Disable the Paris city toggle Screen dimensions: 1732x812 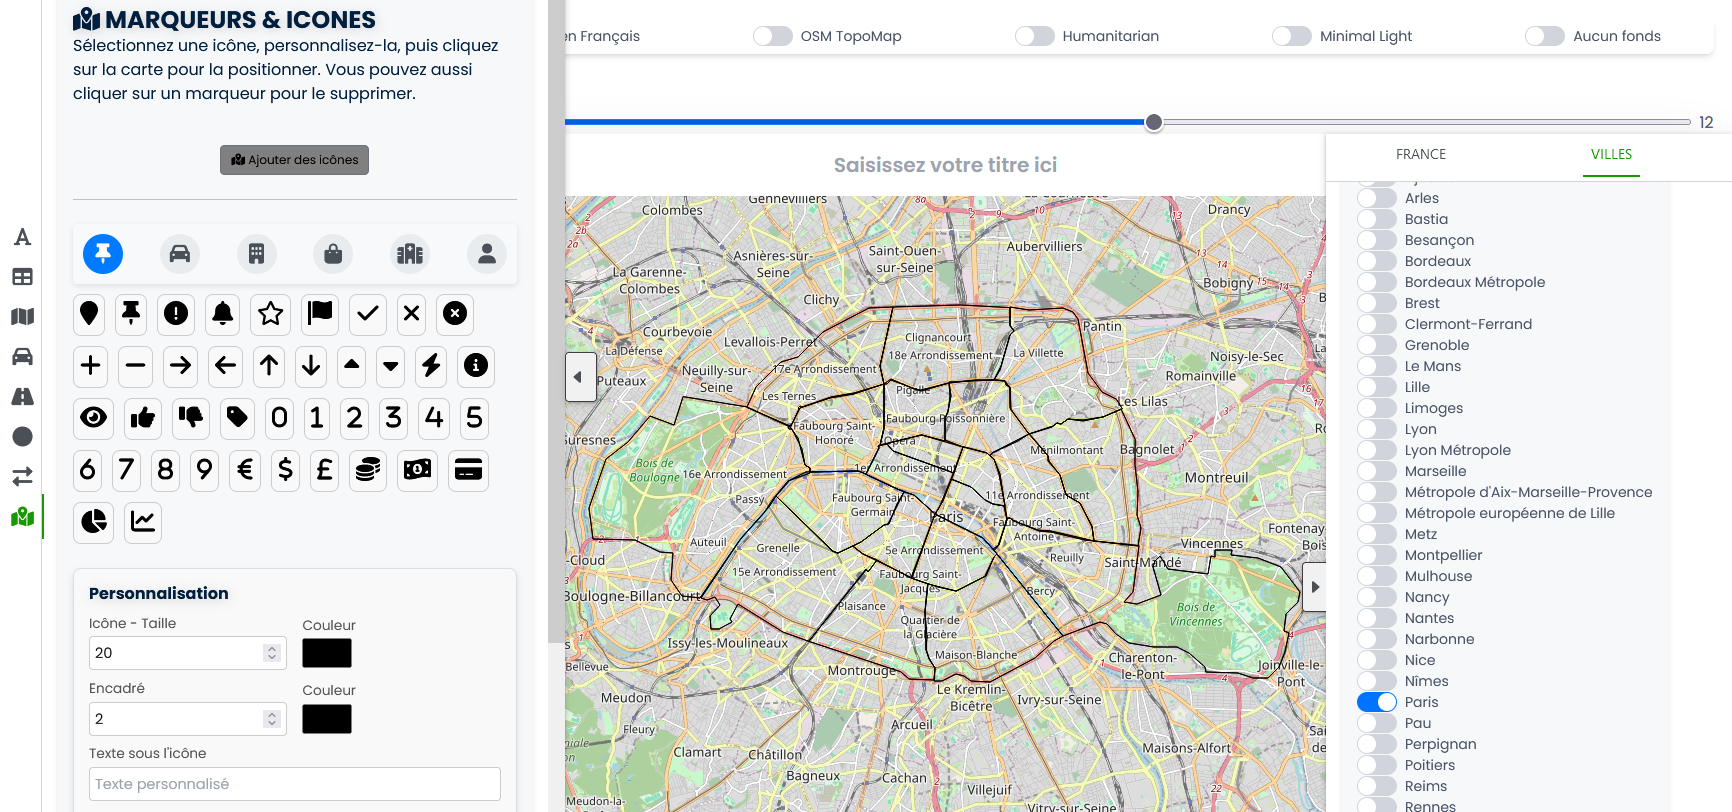pyautogui.click(x=1377, y=702)
